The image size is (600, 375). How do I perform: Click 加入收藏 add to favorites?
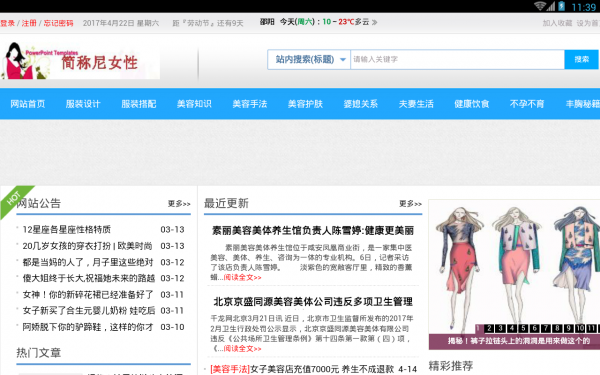click(557, 23)
